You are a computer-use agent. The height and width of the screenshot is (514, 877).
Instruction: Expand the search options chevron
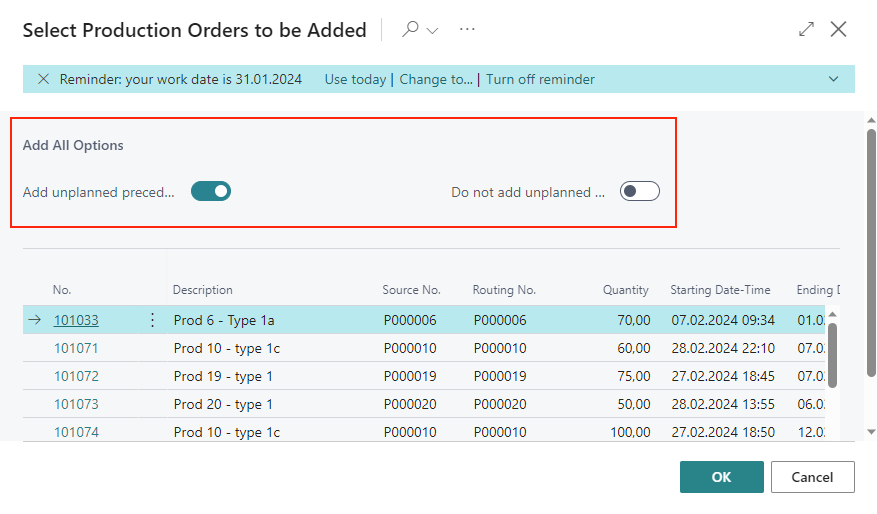[x=432, y=30]
